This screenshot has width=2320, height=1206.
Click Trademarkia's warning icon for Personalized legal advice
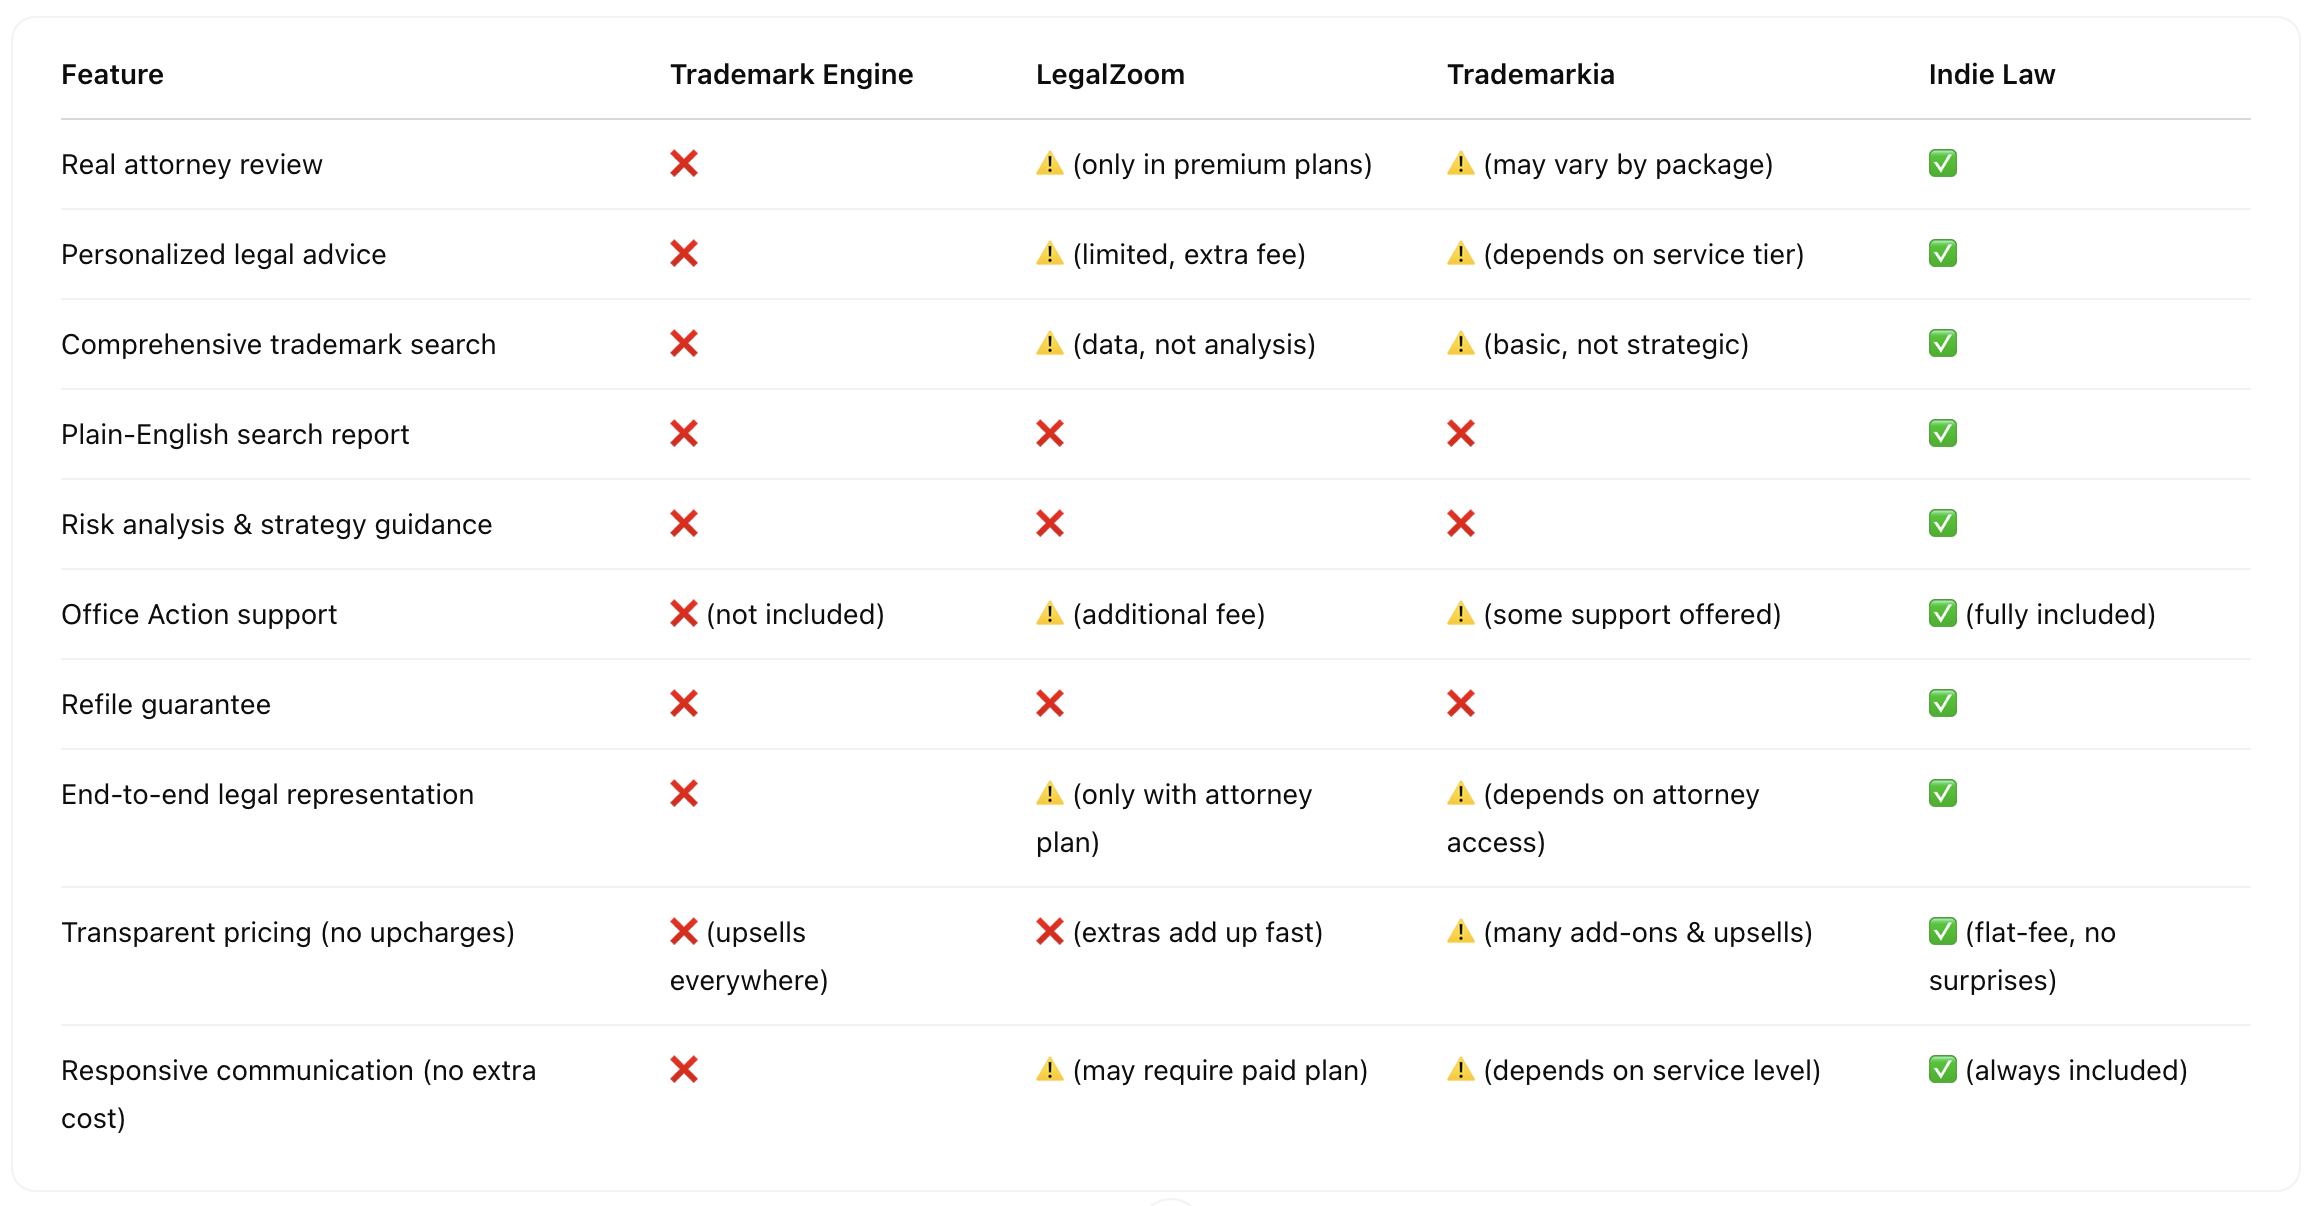coord(1460,253)
